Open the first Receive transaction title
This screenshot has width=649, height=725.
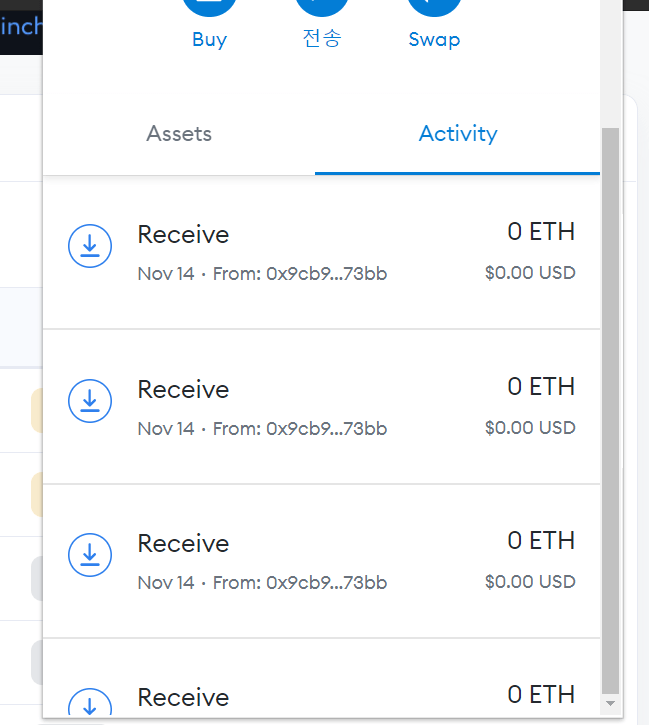pos(183,235)
